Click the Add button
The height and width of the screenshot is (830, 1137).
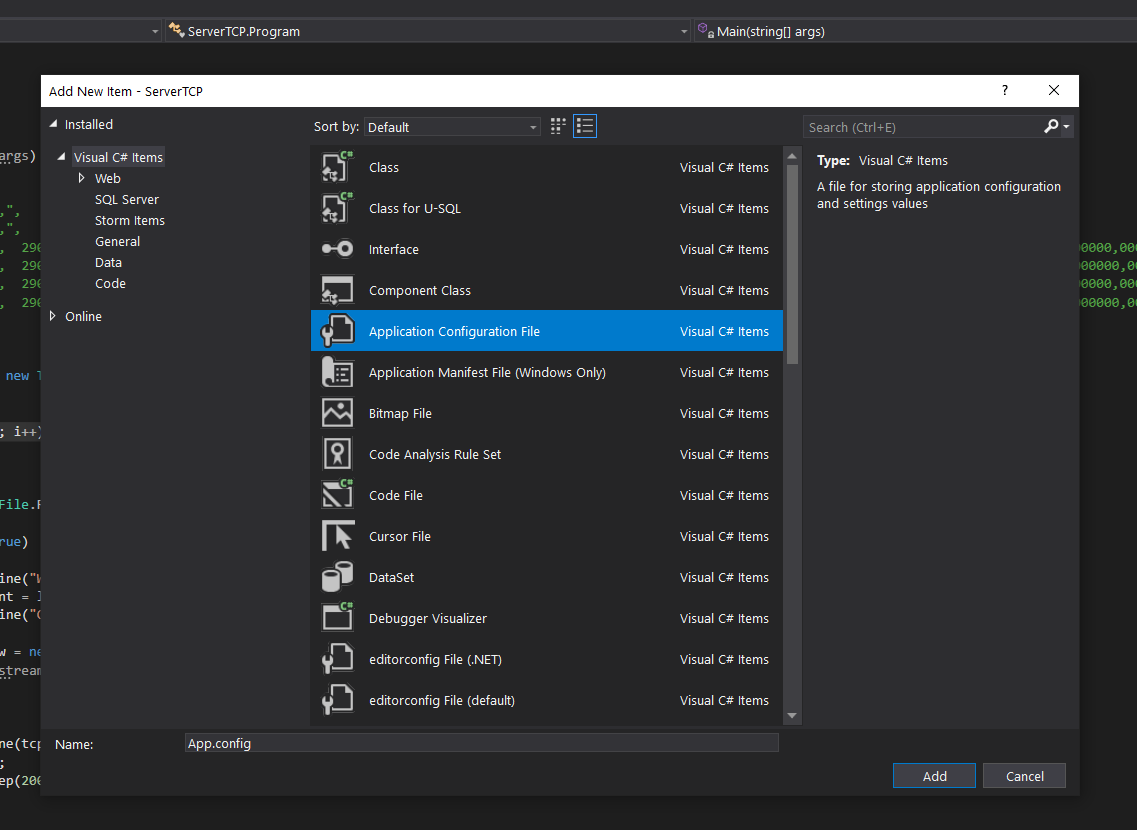[x=933, y=775]
